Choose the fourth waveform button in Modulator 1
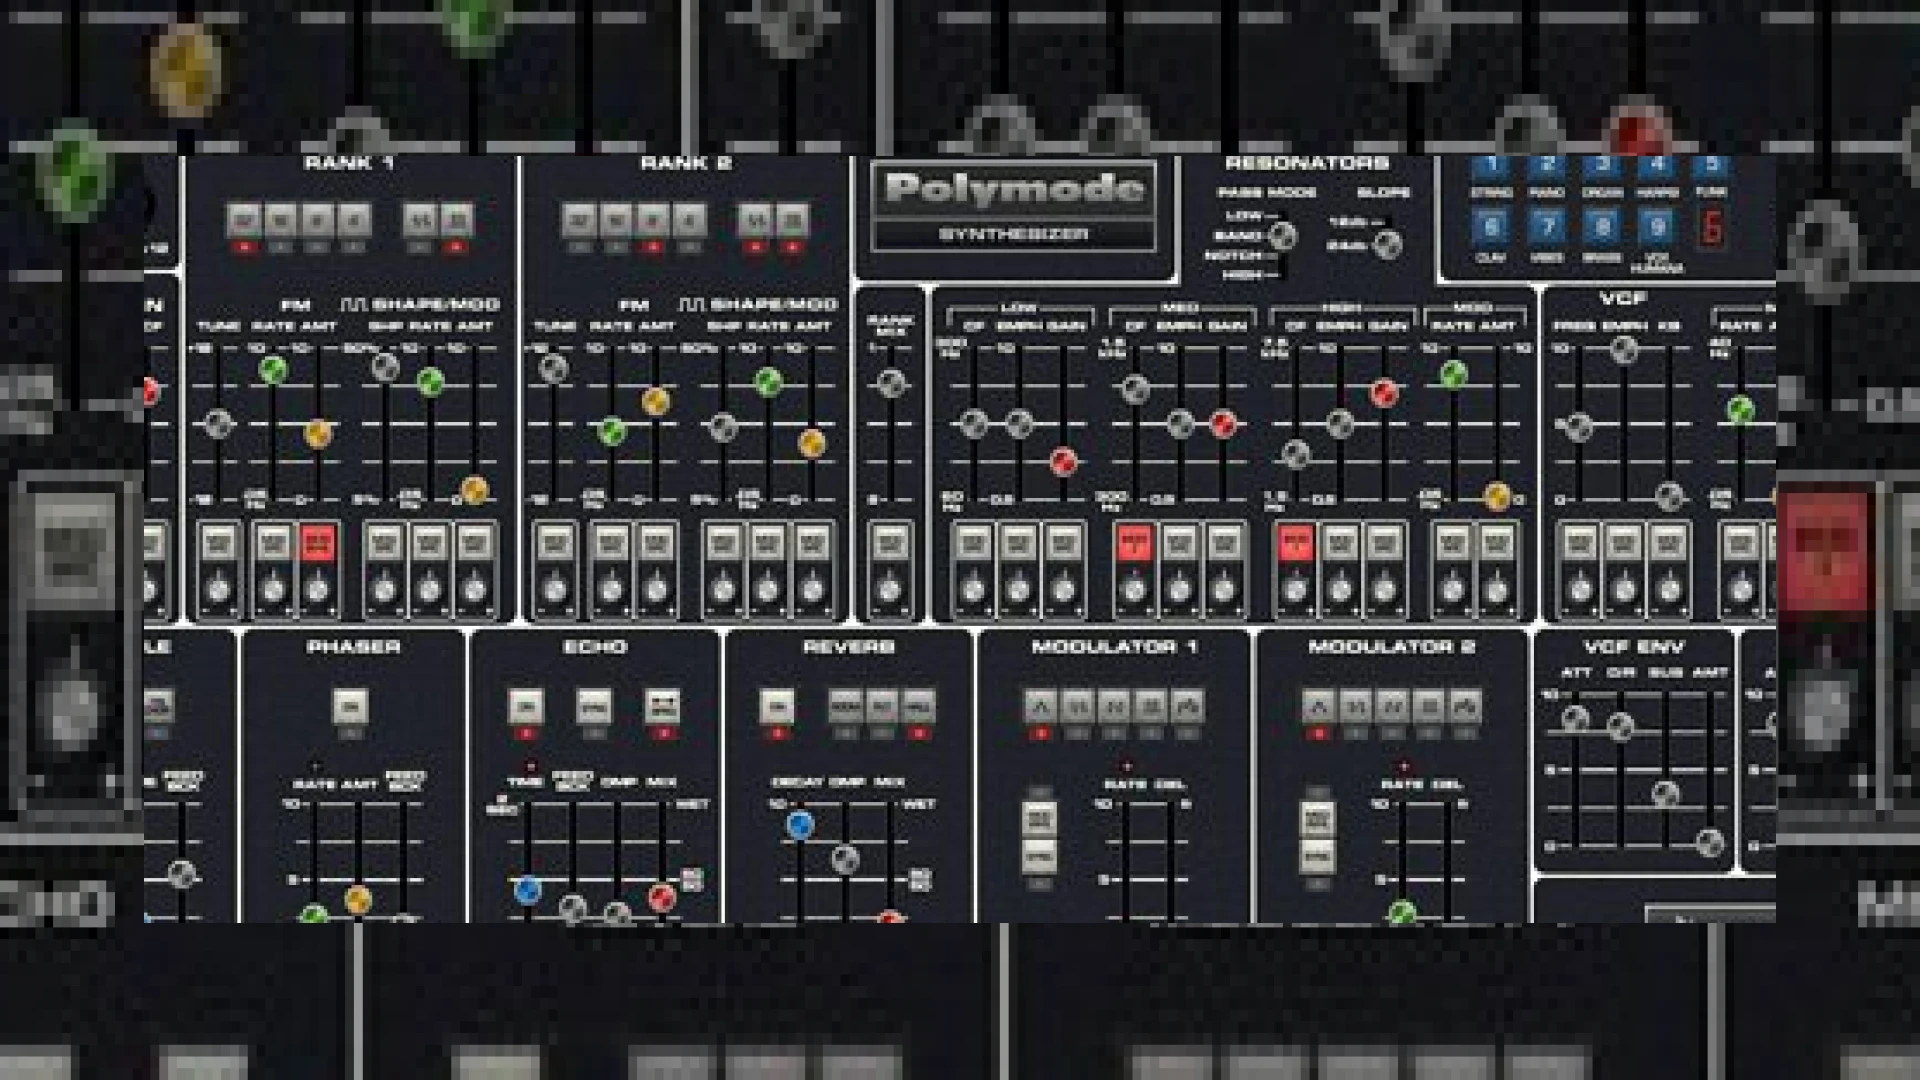The image size is (1920, 1080). tap(1151, 706)
